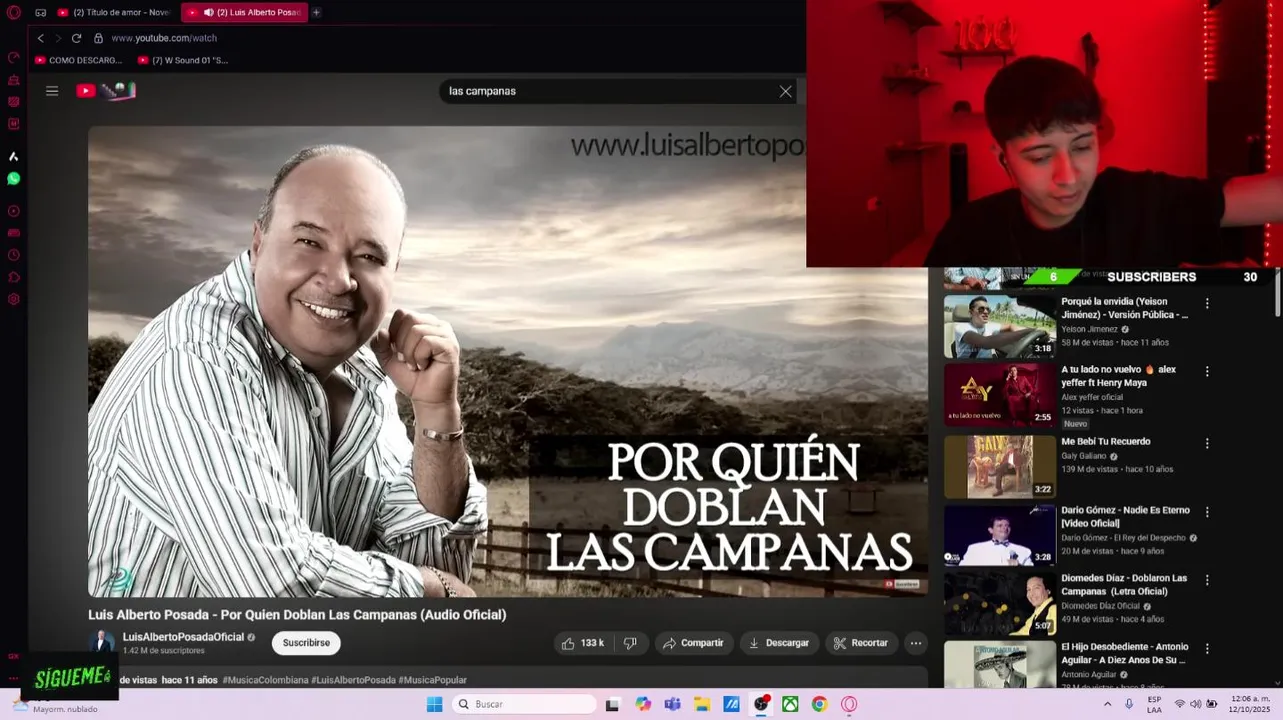Open Wi-Fi network status icon
The height and width of the screenshot is (720, 1283).
[x=1179, y=704]
